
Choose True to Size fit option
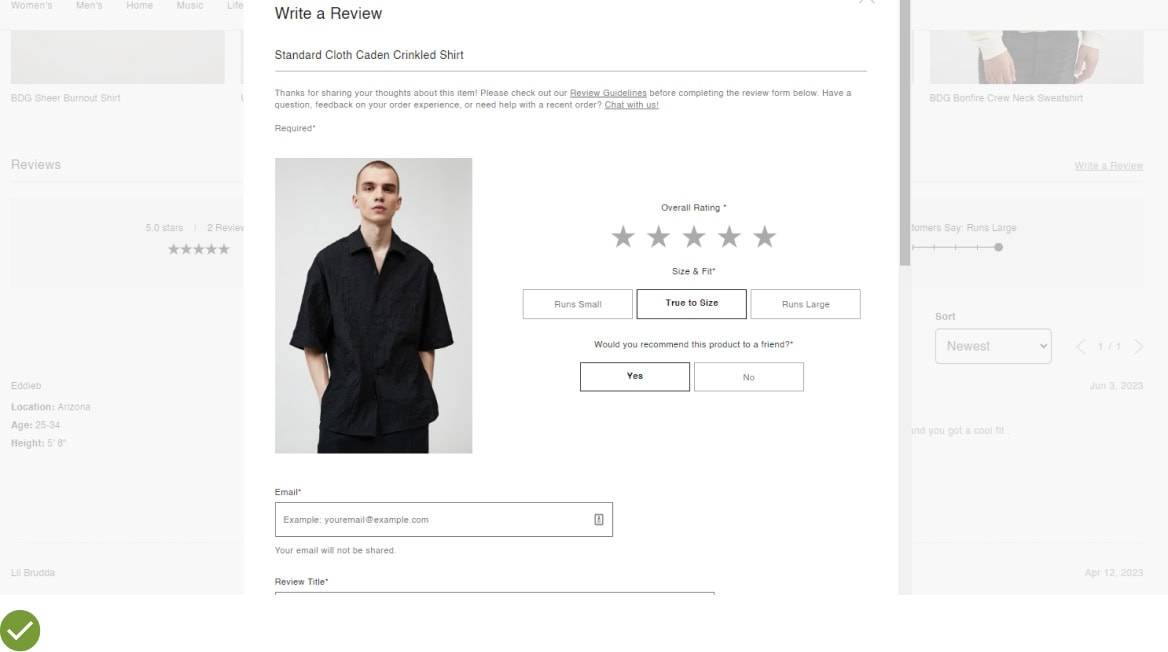click(x=691, y=304)
